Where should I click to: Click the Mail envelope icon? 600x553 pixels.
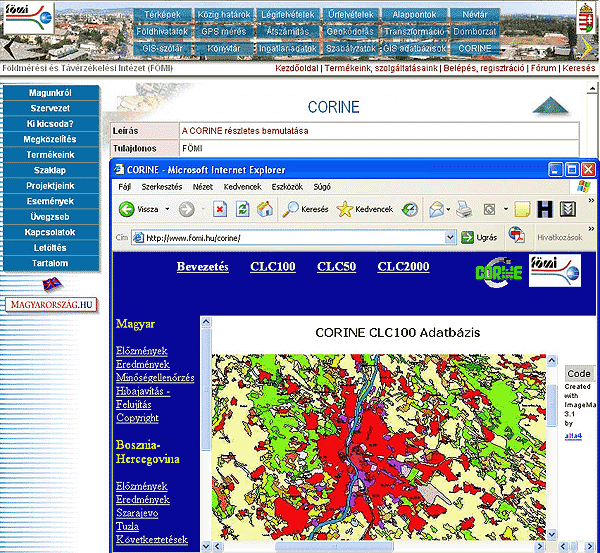point(437,210)
